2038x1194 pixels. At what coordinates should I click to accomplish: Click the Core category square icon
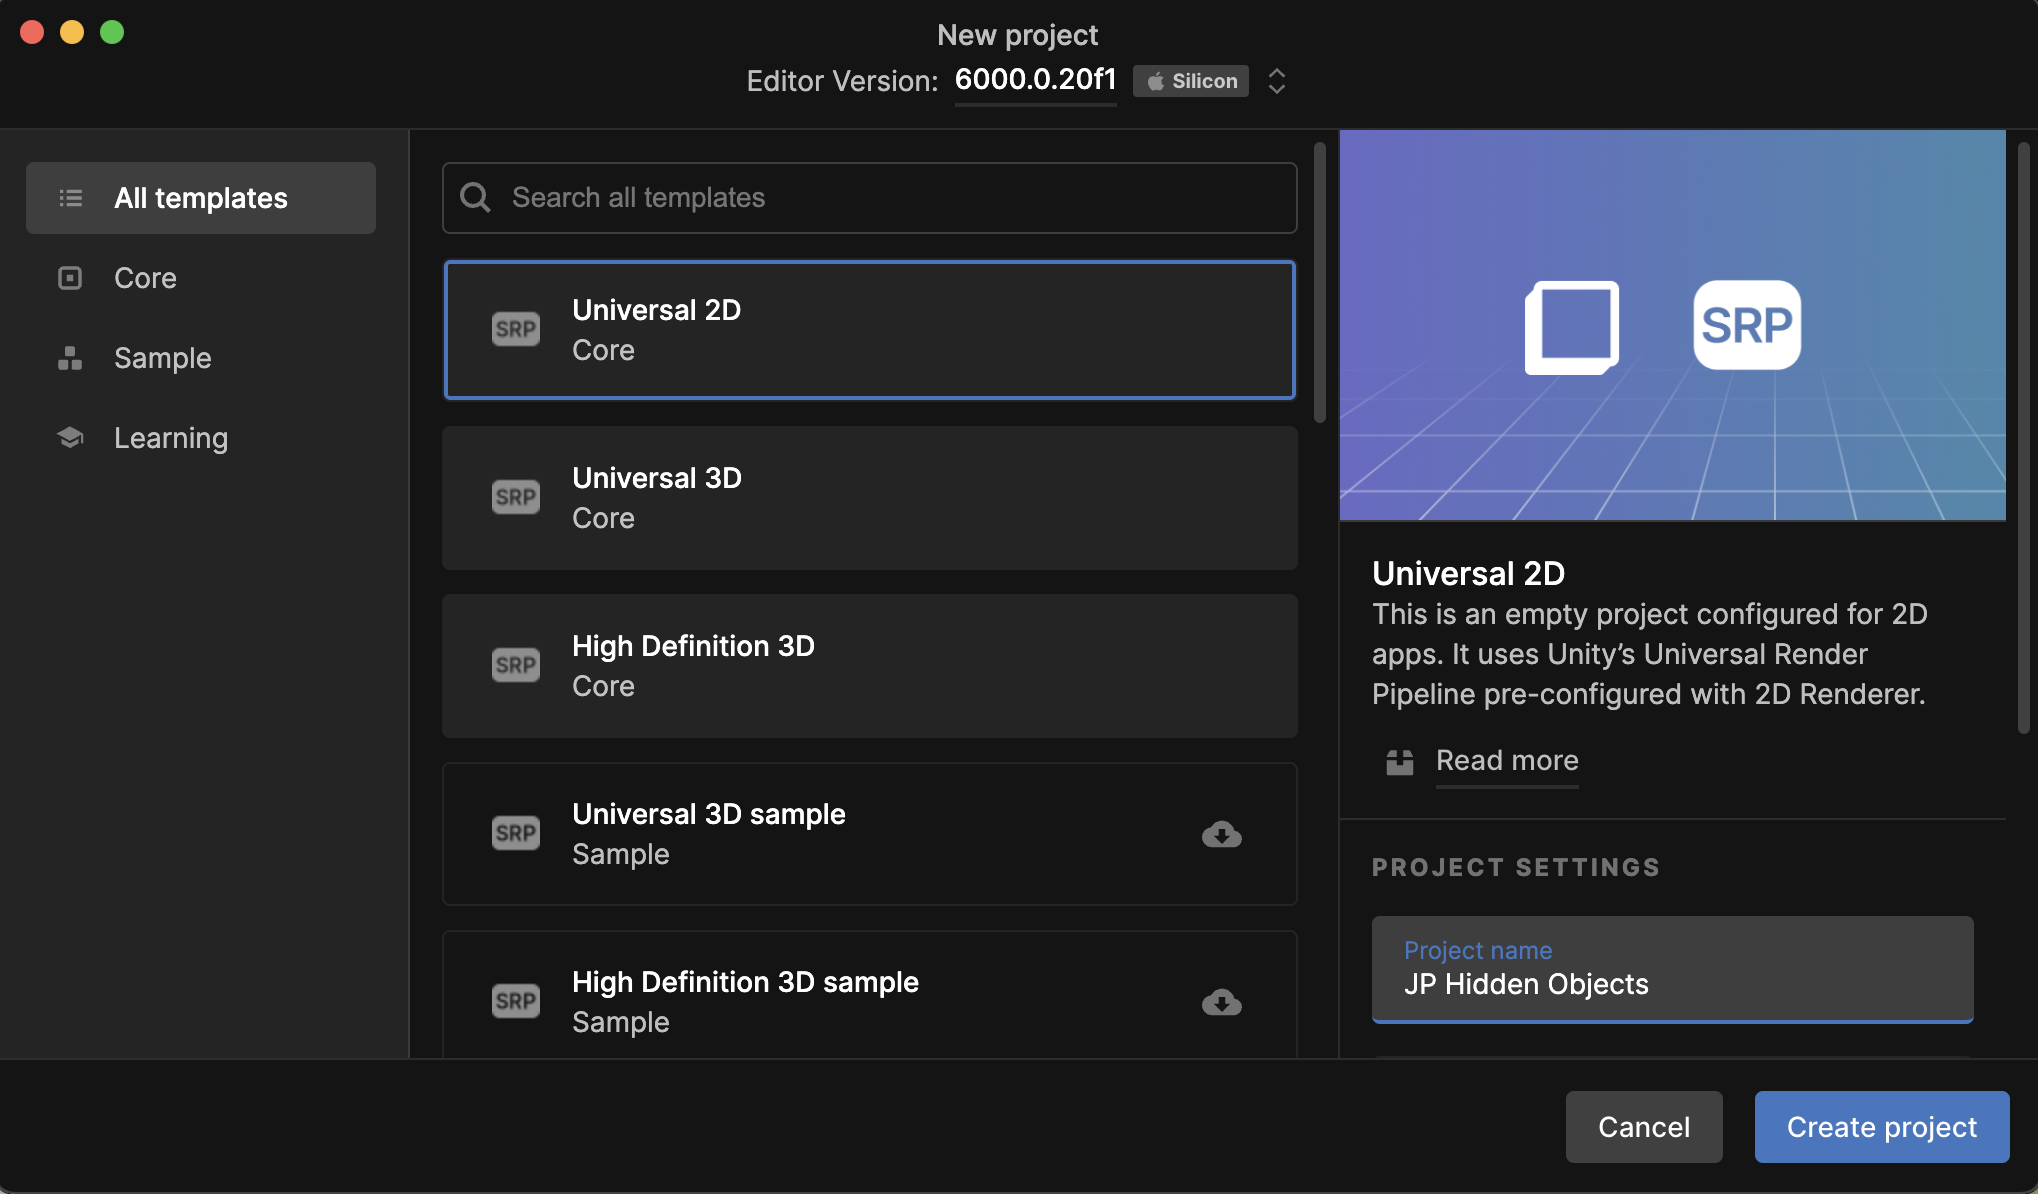70,278
